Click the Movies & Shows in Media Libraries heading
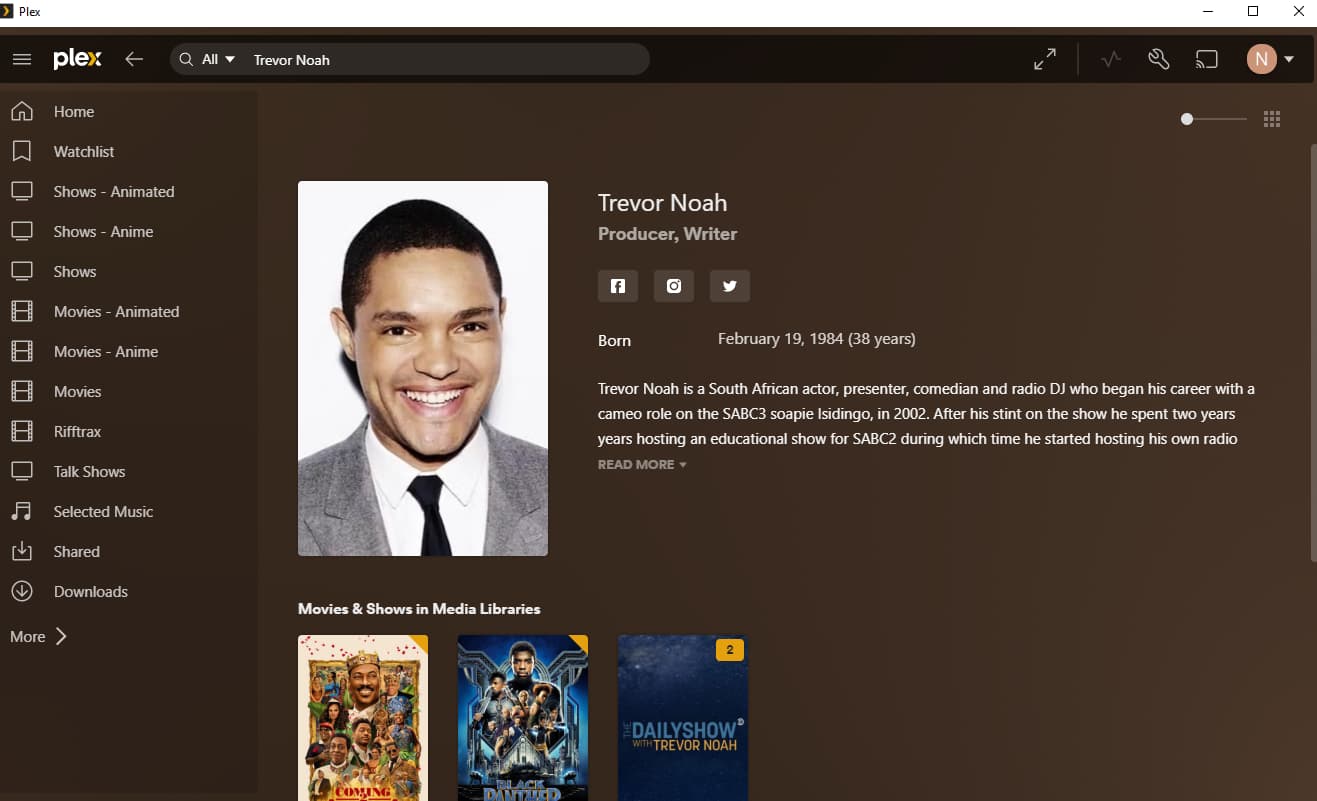Screen dimensions: 1317x801 [419, 609]
